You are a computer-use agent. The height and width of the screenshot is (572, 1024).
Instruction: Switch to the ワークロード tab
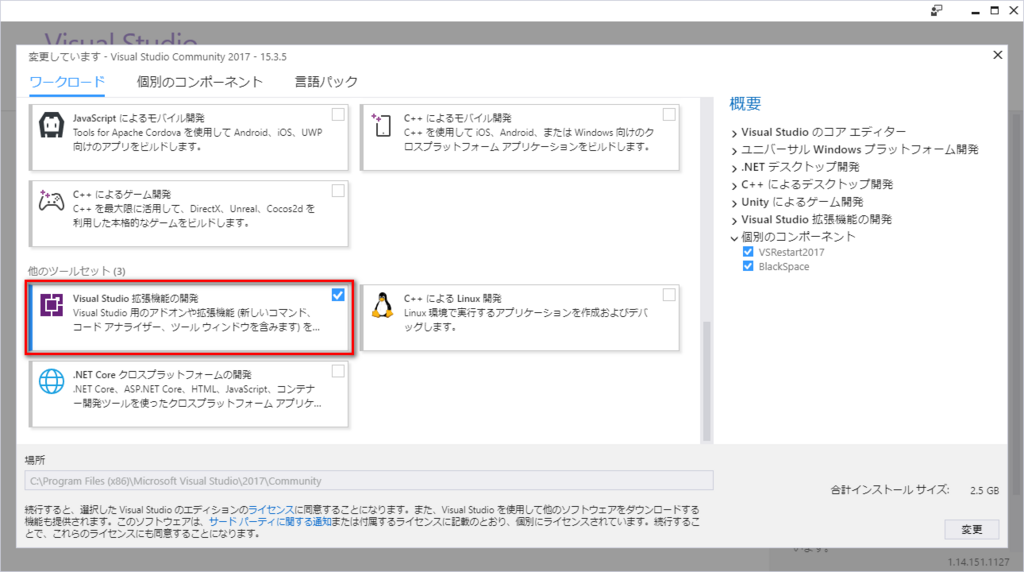click(x=67, y=82)
